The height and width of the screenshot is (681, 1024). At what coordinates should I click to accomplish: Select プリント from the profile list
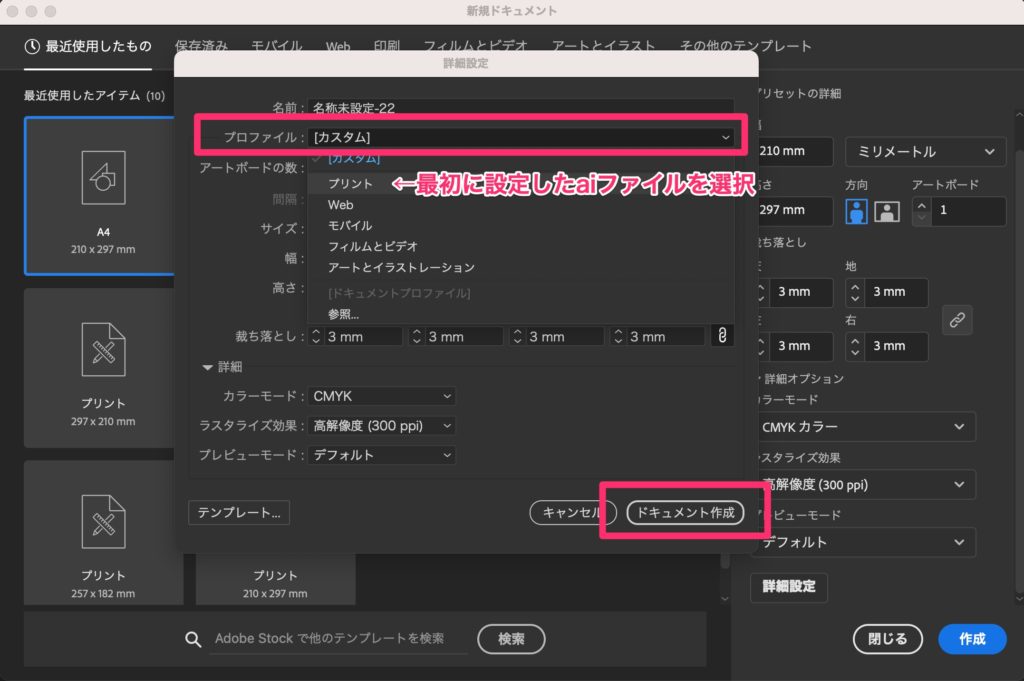(x=350, y=184)
